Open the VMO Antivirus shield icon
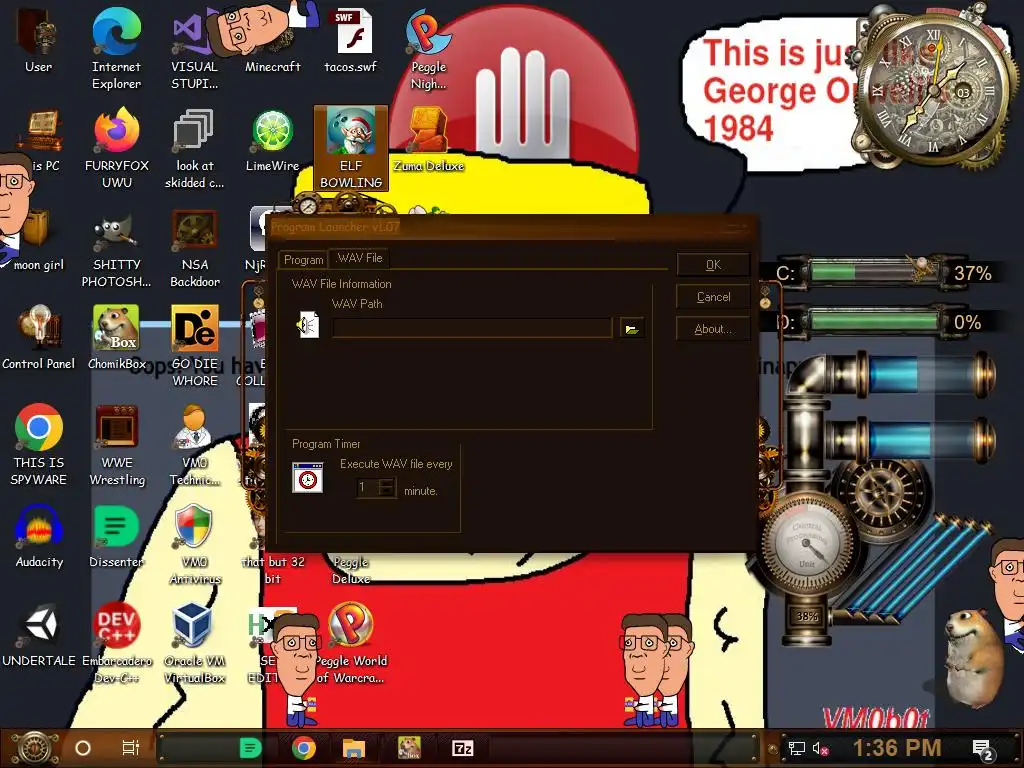 (x=194, y=545)
